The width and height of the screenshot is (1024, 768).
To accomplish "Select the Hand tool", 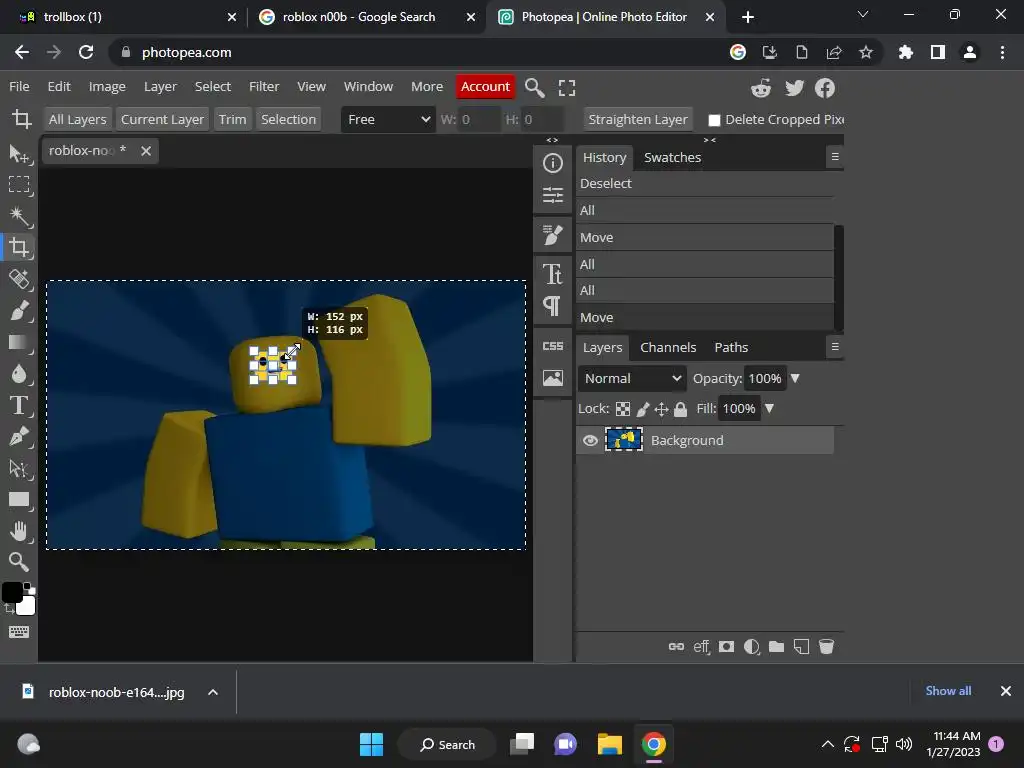I will pos(19,531).
